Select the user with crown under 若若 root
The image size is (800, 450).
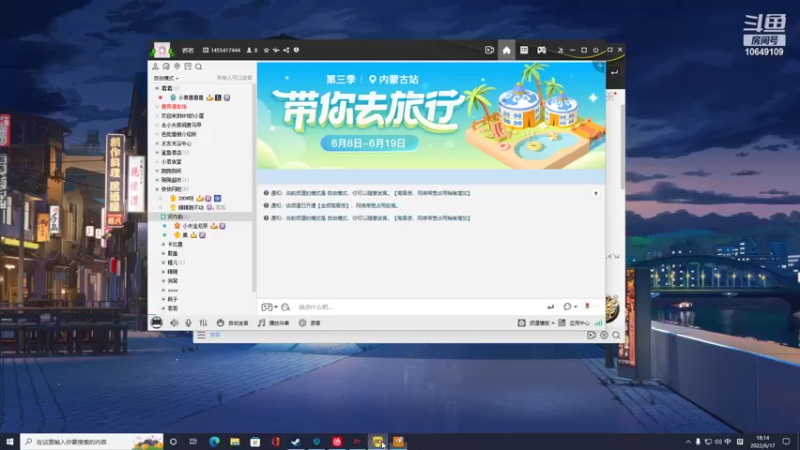(x=190, y=97)
